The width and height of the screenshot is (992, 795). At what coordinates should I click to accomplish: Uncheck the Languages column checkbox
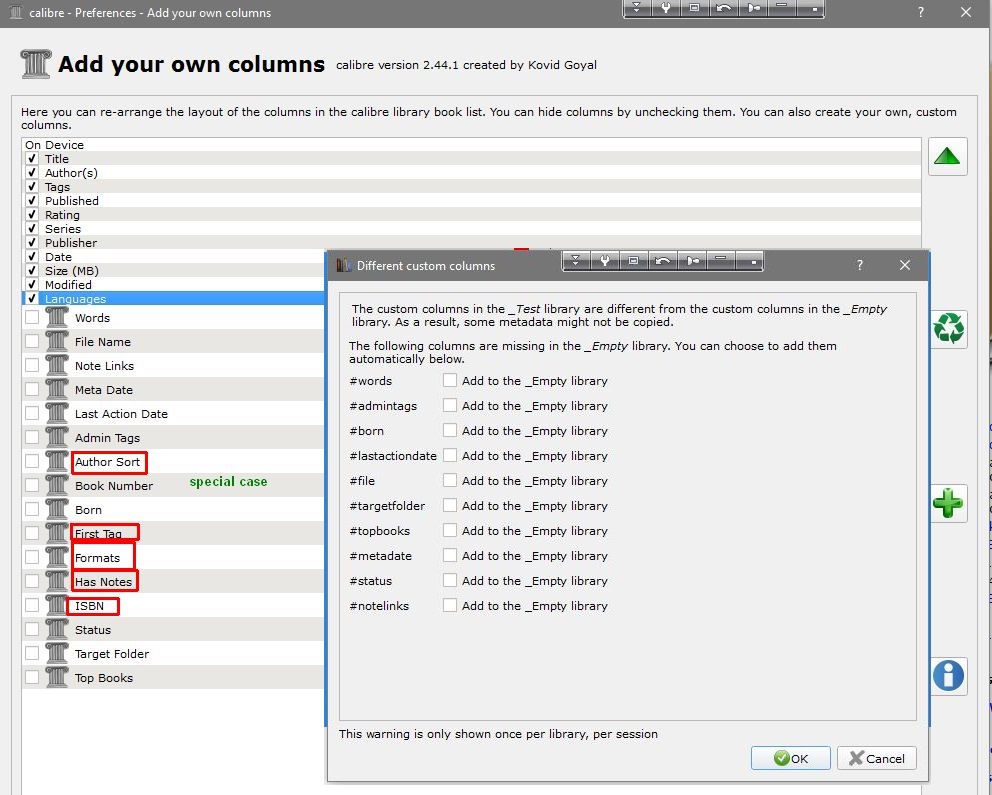click(x=32, y=298)
